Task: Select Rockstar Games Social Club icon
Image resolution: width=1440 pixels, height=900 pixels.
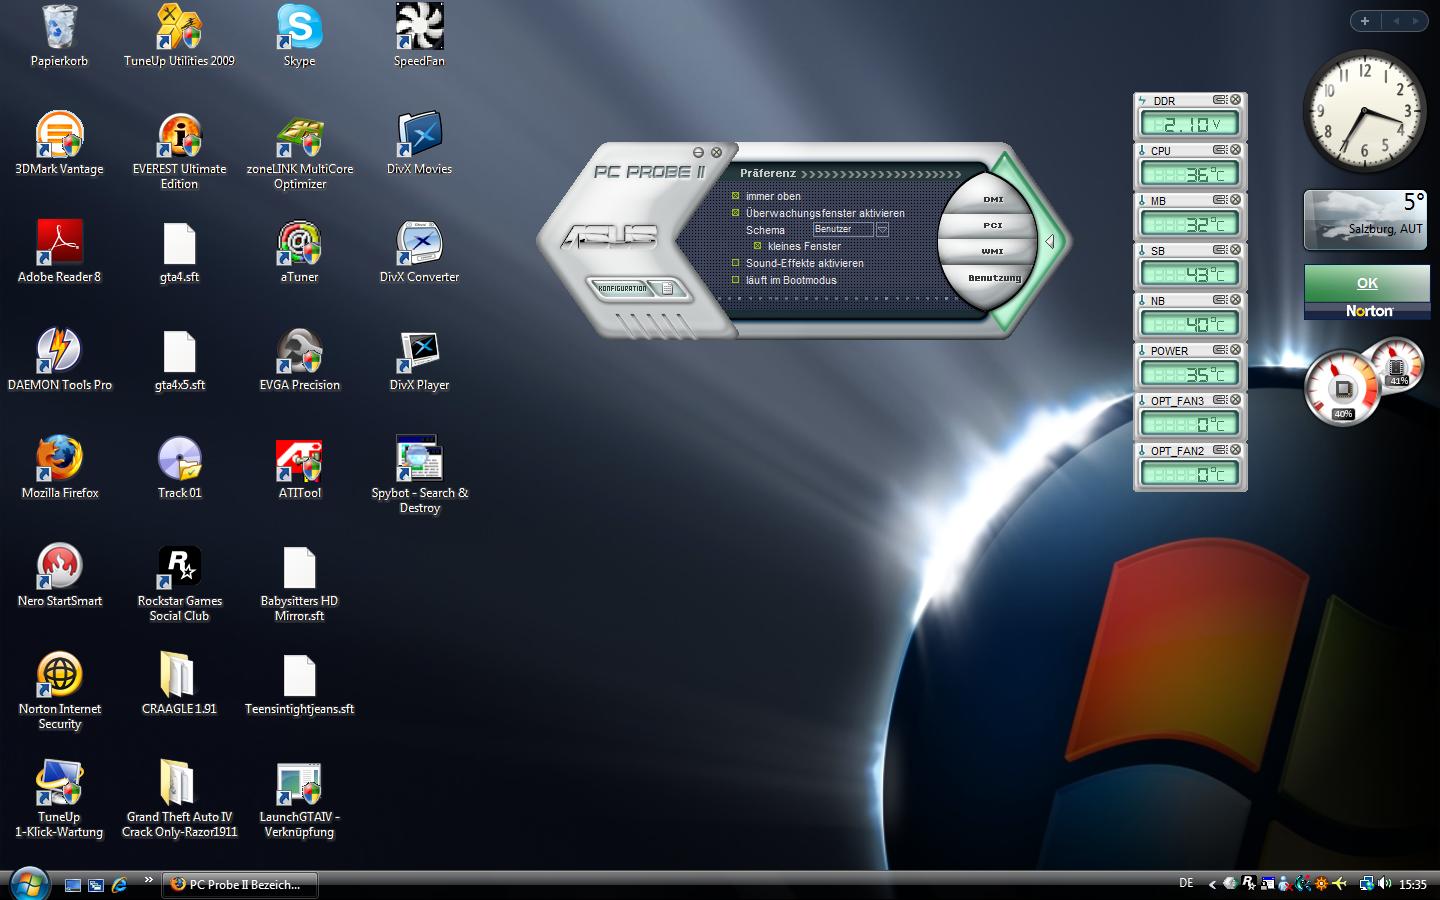Action: 179,583
